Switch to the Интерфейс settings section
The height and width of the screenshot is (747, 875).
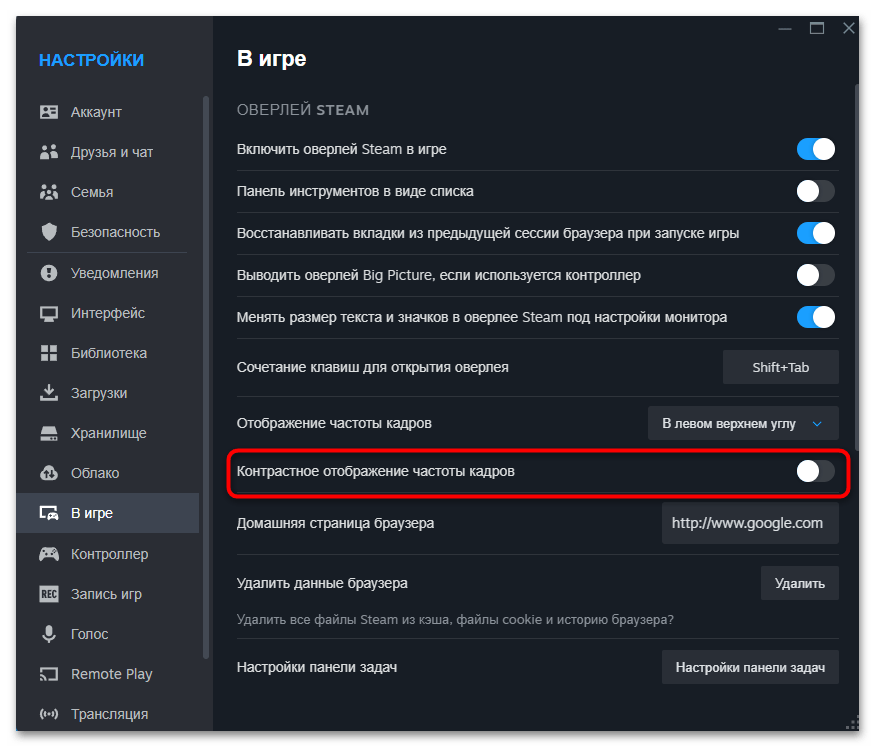pyautogui.click(x=107, y=313)
